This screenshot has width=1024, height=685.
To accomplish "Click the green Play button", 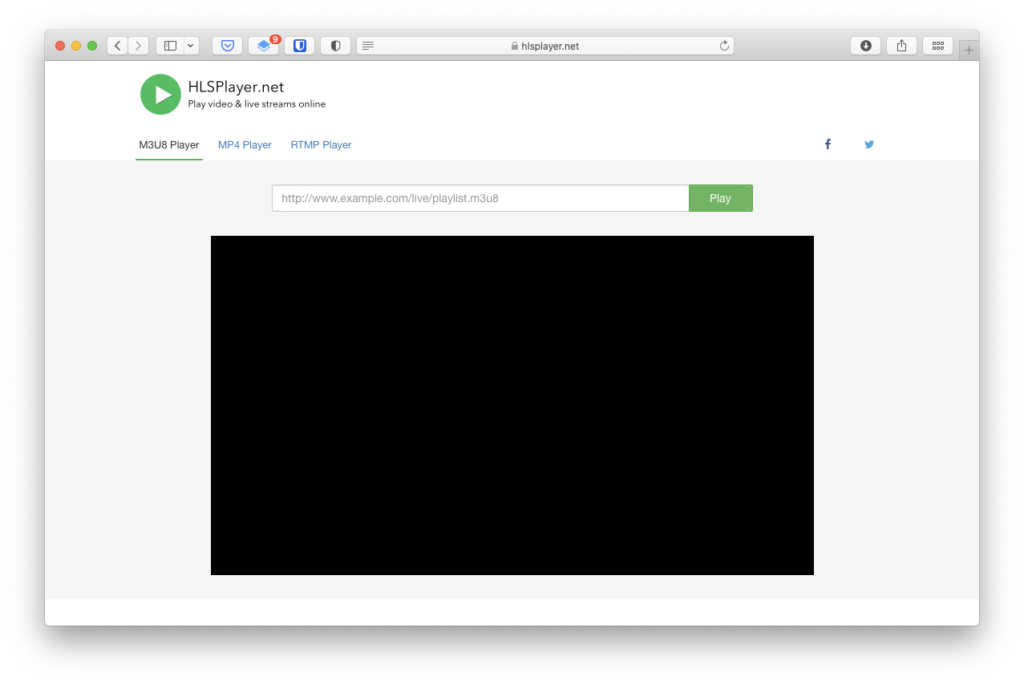I will 720,198.
